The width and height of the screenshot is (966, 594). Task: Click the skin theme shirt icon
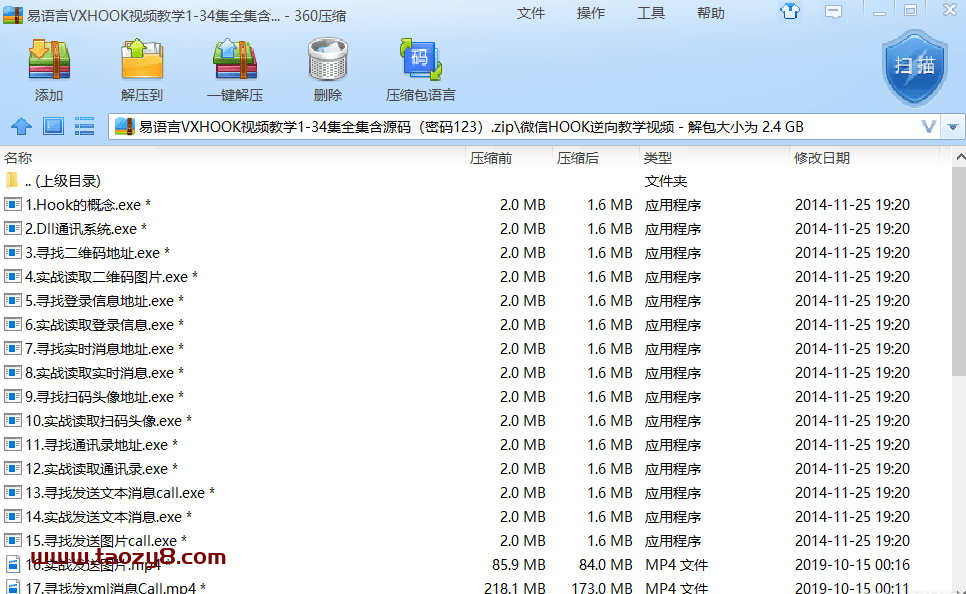789,12
